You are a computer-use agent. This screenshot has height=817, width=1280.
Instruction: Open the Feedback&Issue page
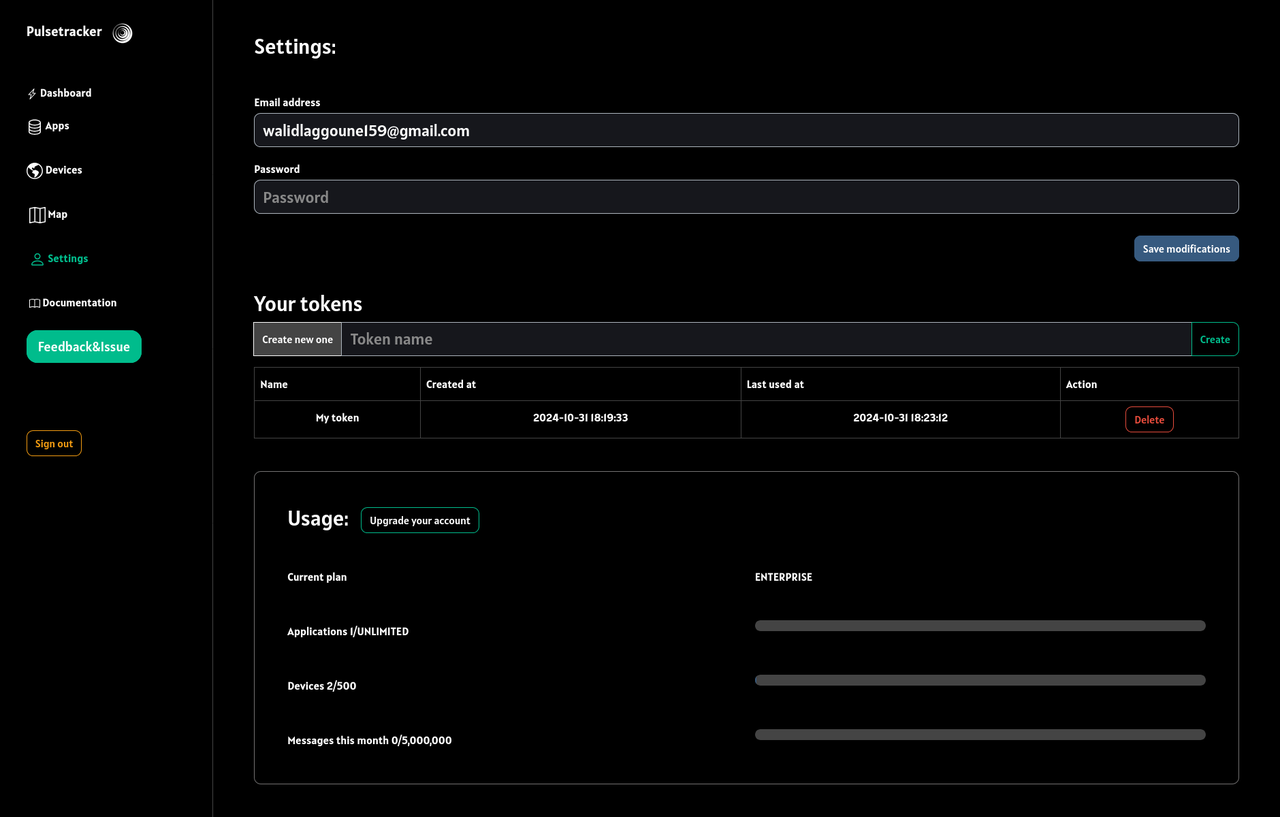(x=84, y=346)
